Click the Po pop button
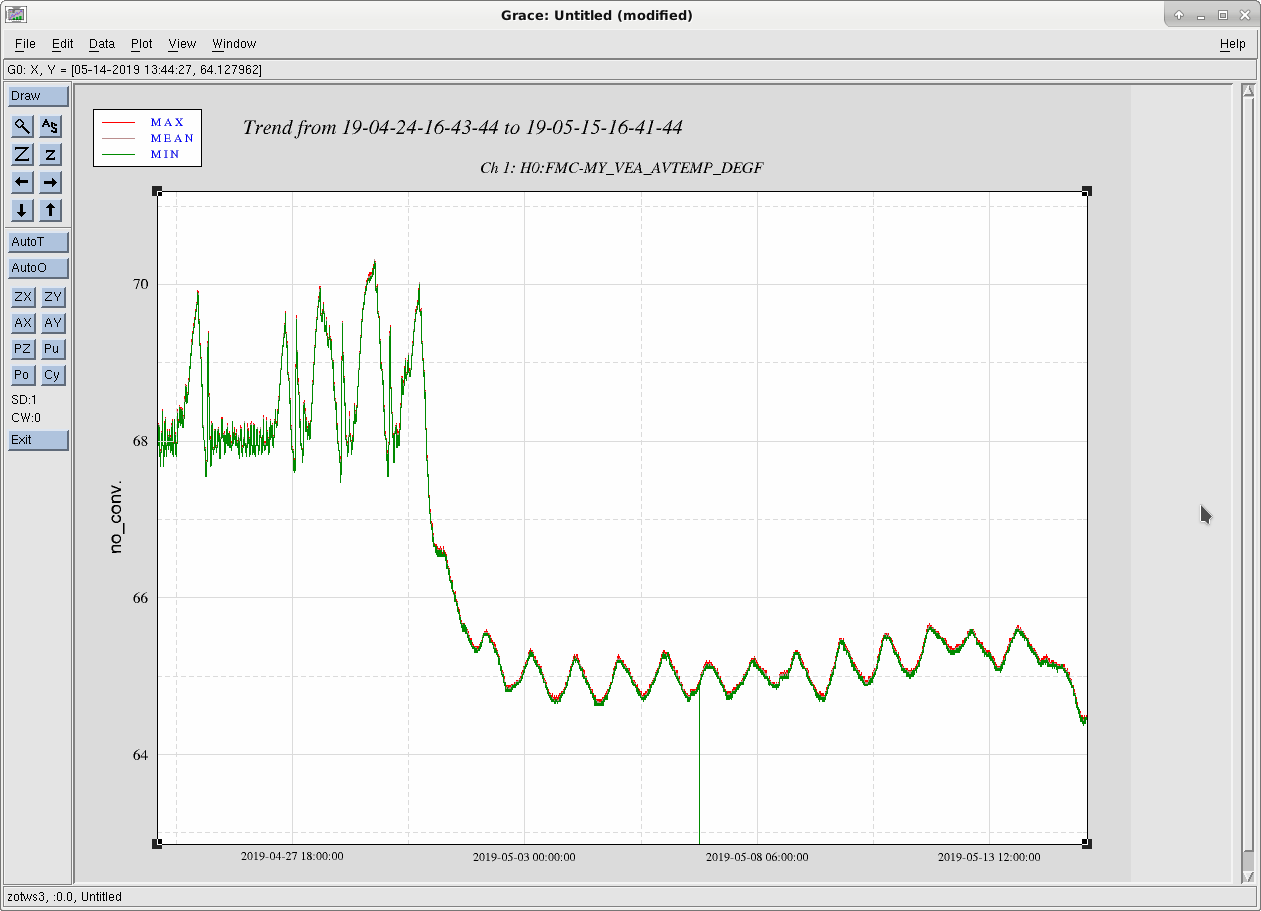This screenshot has height=911, width=1261. 22,375
